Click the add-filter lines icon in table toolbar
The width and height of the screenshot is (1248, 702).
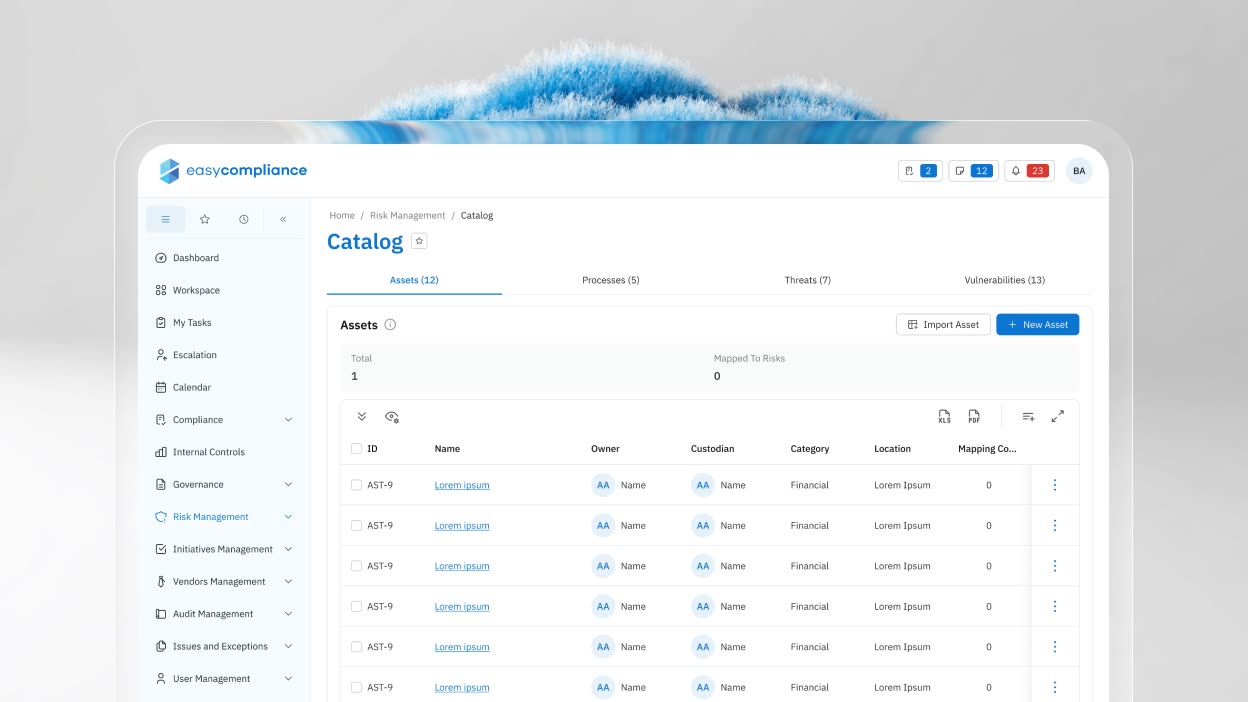coord(1028,417)
